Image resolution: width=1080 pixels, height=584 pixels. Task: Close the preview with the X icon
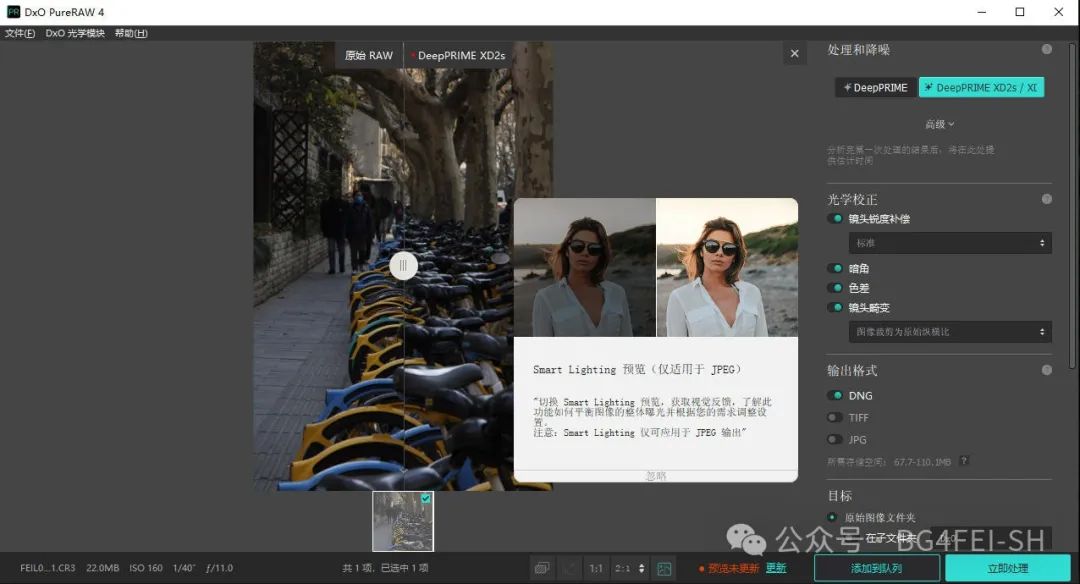click(794, 54)
